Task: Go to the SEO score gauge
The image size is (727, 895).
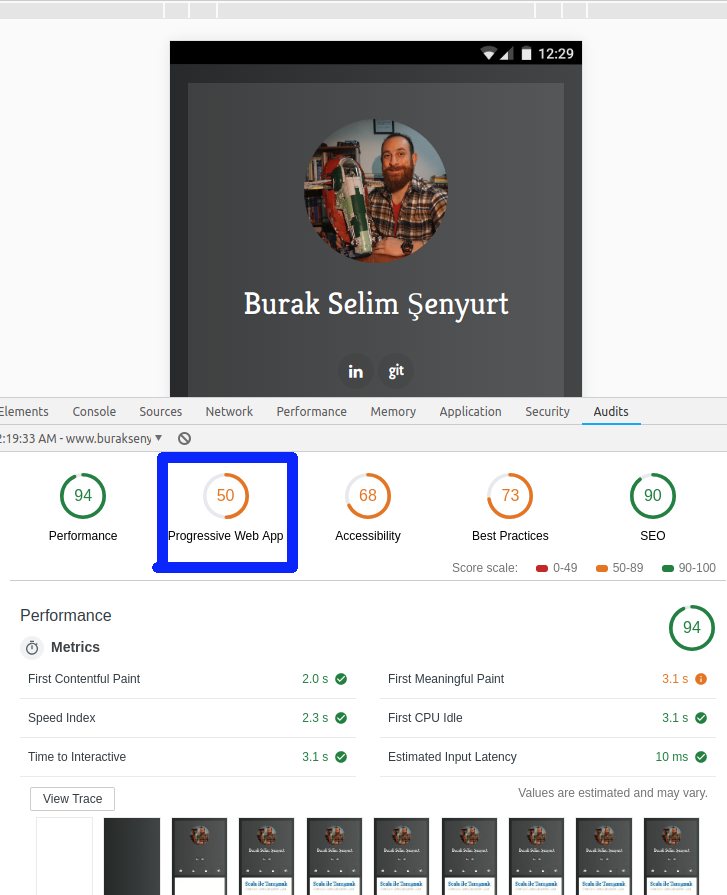Action: click(x=652, y=496)
